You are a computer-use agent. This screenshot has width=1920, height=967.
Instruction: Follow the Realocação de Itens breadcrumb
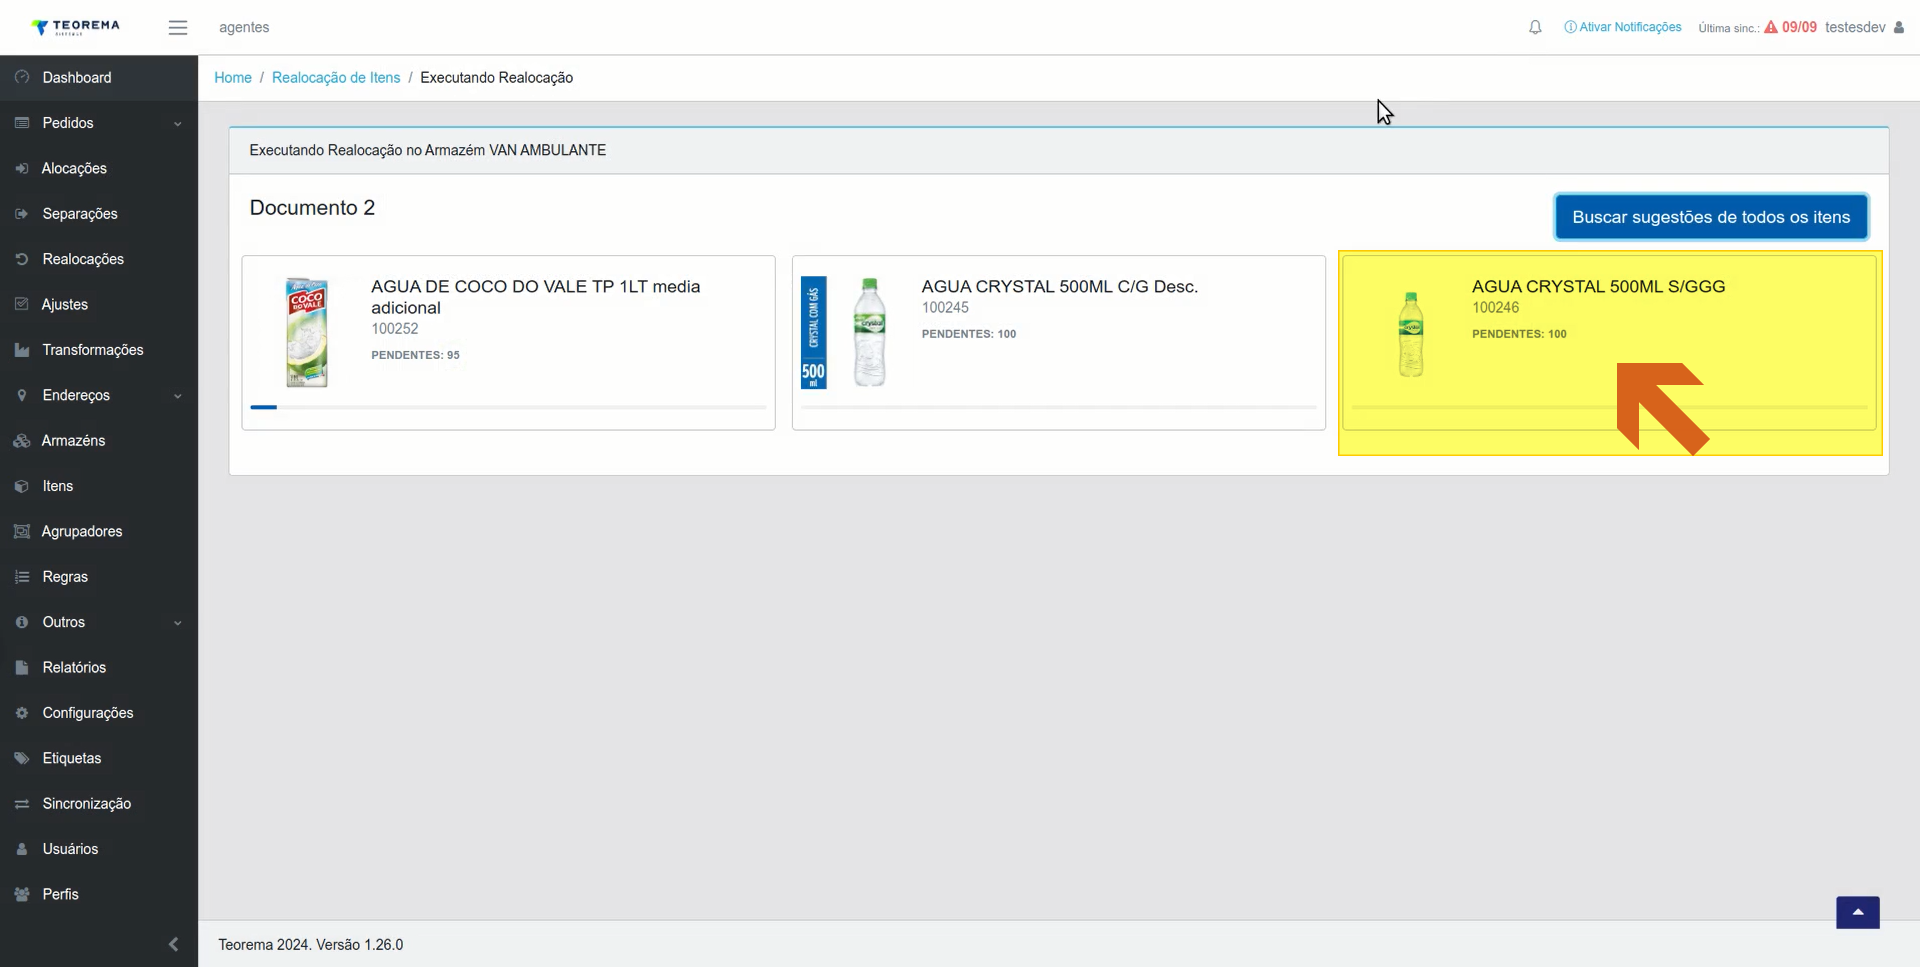click(x=336, y=77)
